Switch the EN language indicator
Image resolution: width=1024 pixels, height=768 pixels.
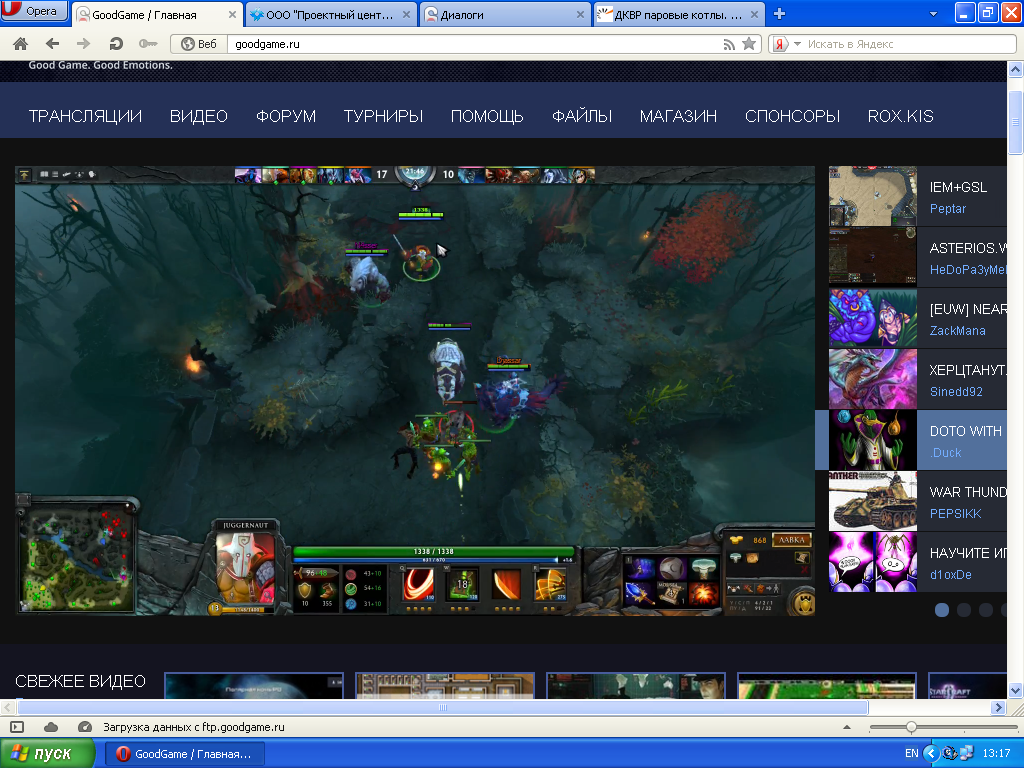(912, 754)
